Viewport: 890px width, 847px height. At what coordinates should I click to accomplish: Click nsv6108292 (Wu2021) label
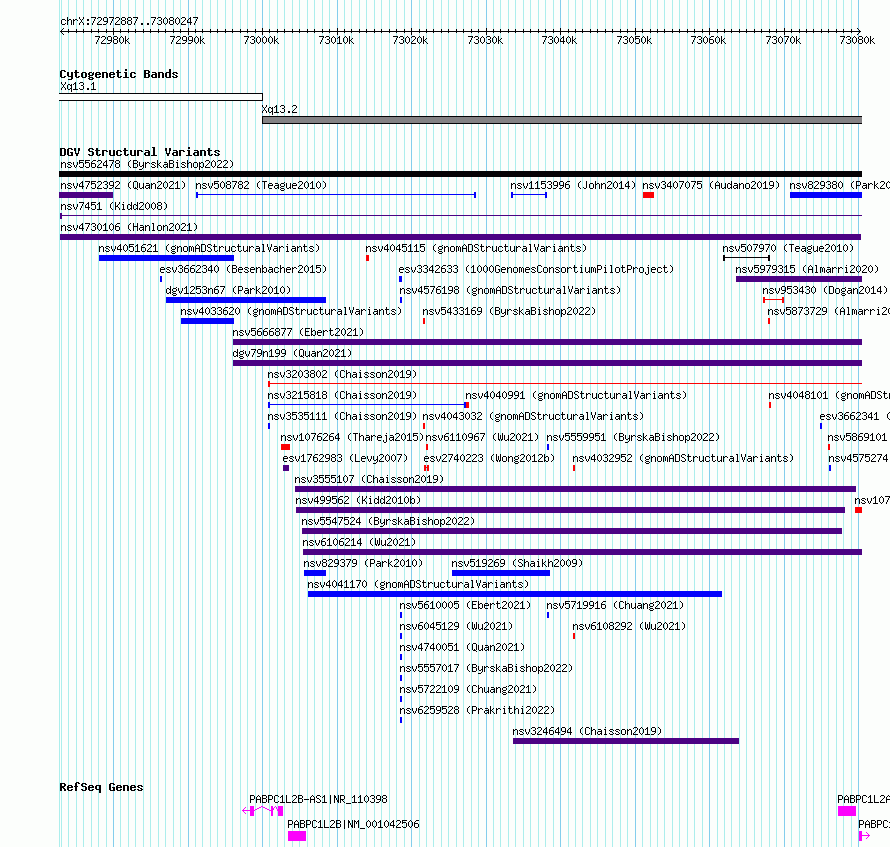point(629,627)
